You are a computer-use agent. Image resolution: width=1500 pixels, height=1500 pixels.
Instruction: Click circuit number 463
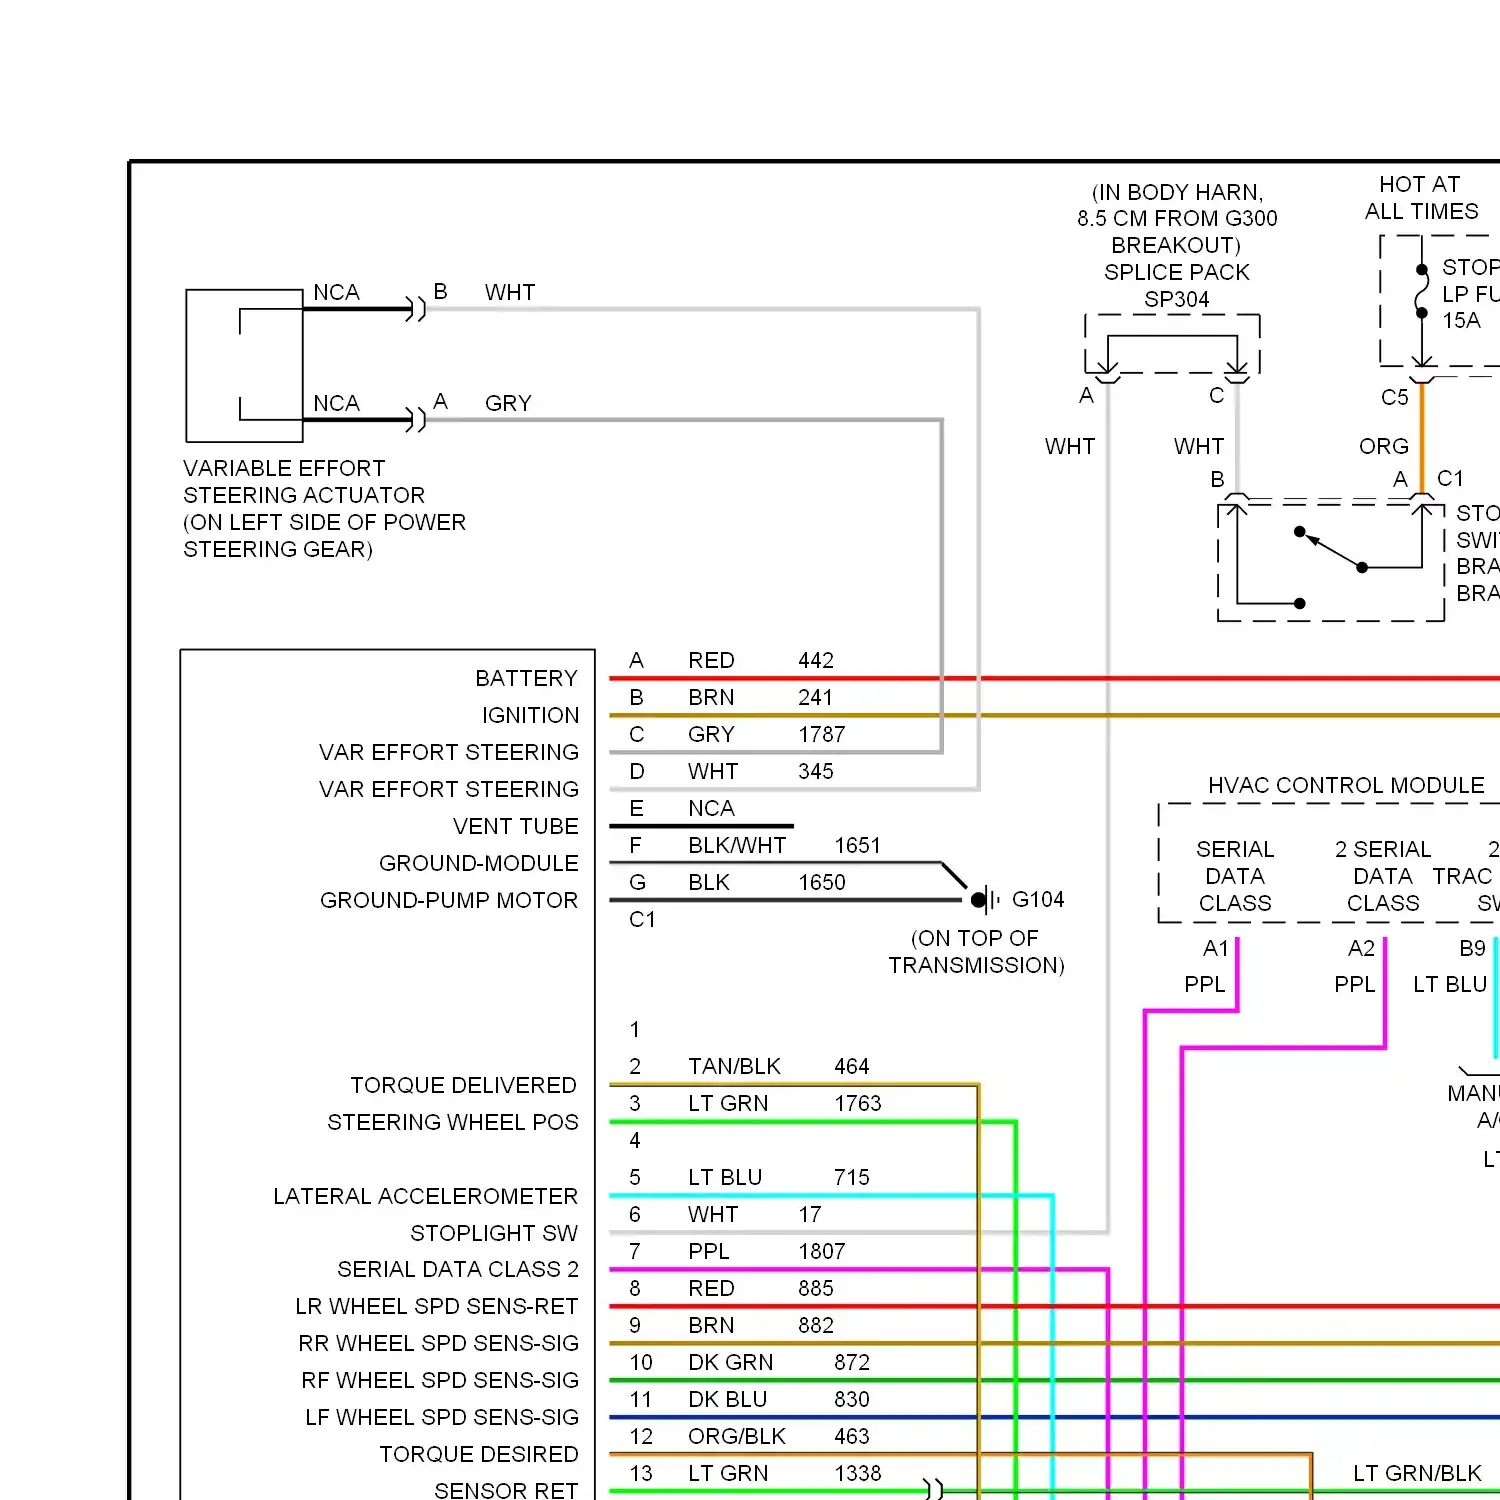(852, 1436)
